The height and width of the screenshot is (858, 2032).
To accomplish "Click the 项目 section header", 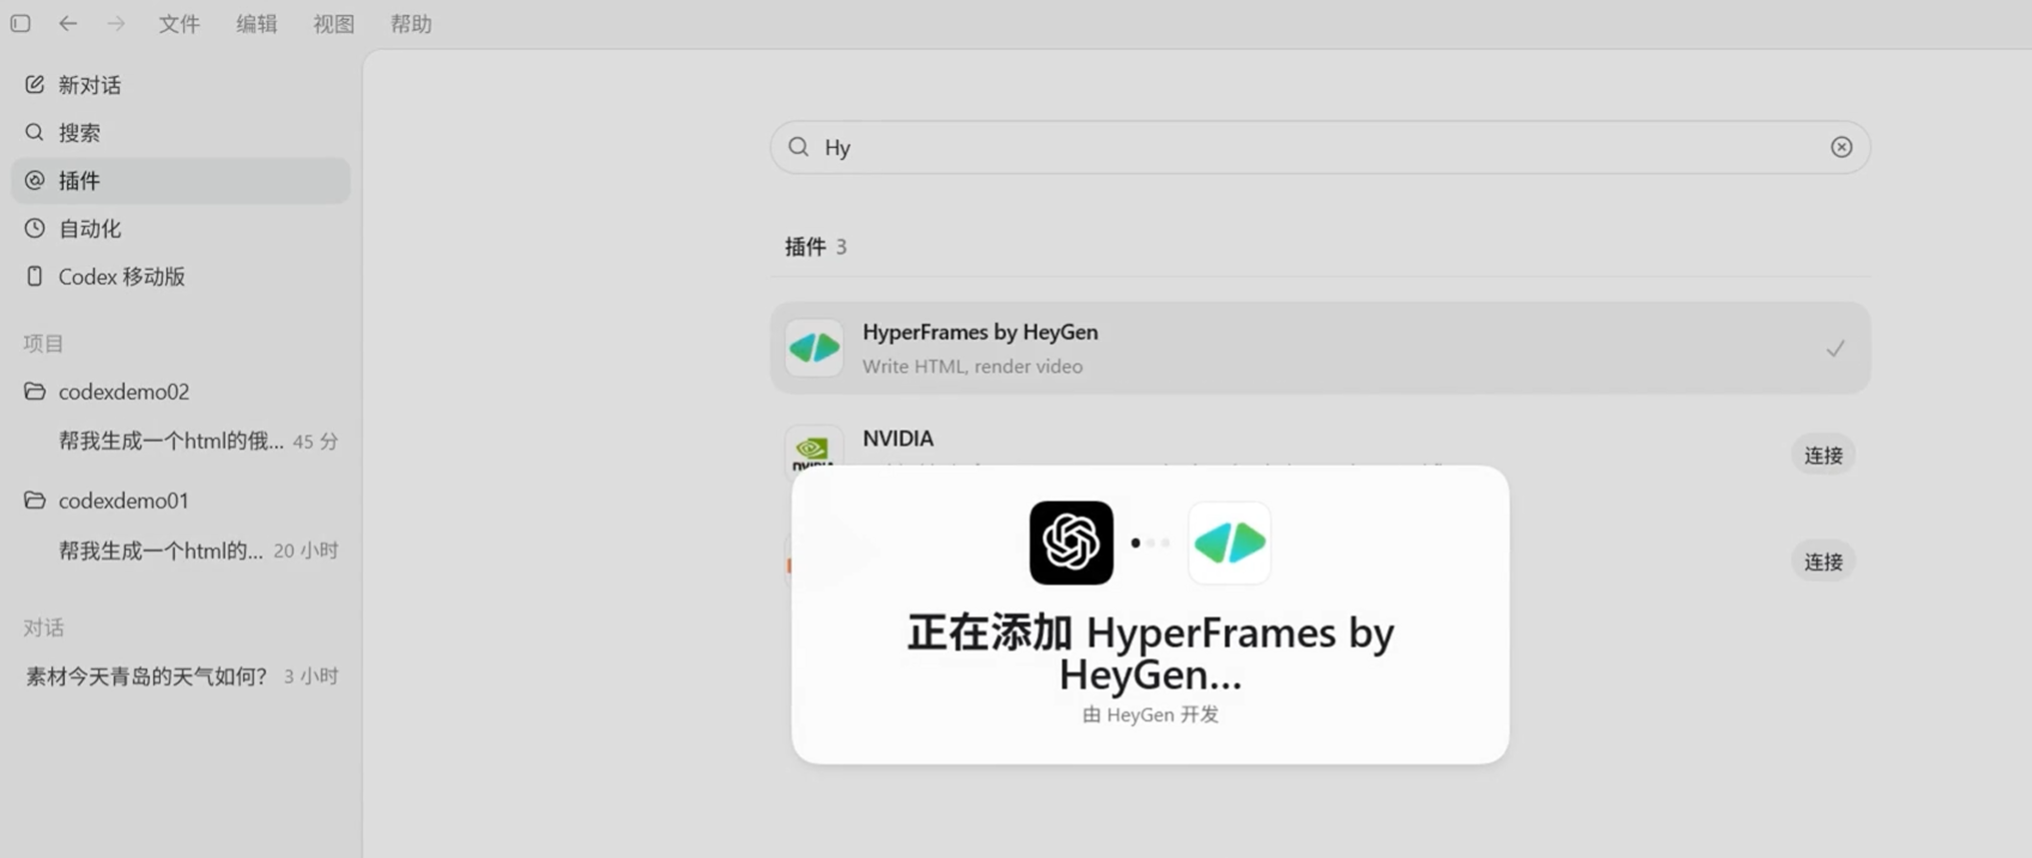I will (x=43, y=344).
